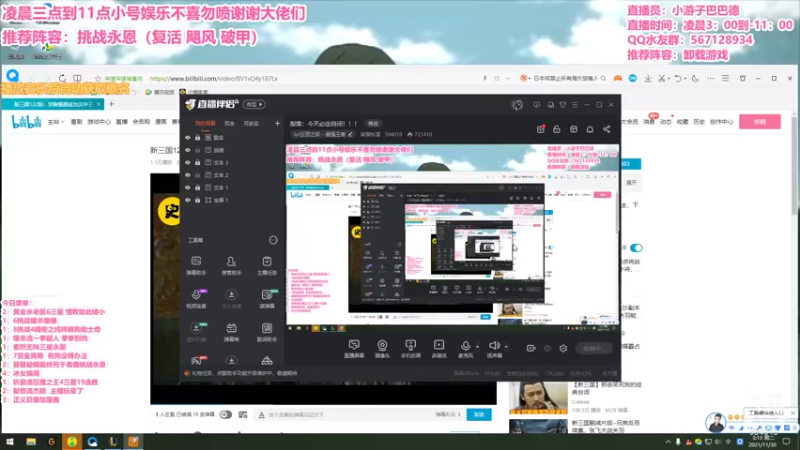Open the 房管助手 tool
This screenshot has width=800, height=450.
(x=231, y=265)
